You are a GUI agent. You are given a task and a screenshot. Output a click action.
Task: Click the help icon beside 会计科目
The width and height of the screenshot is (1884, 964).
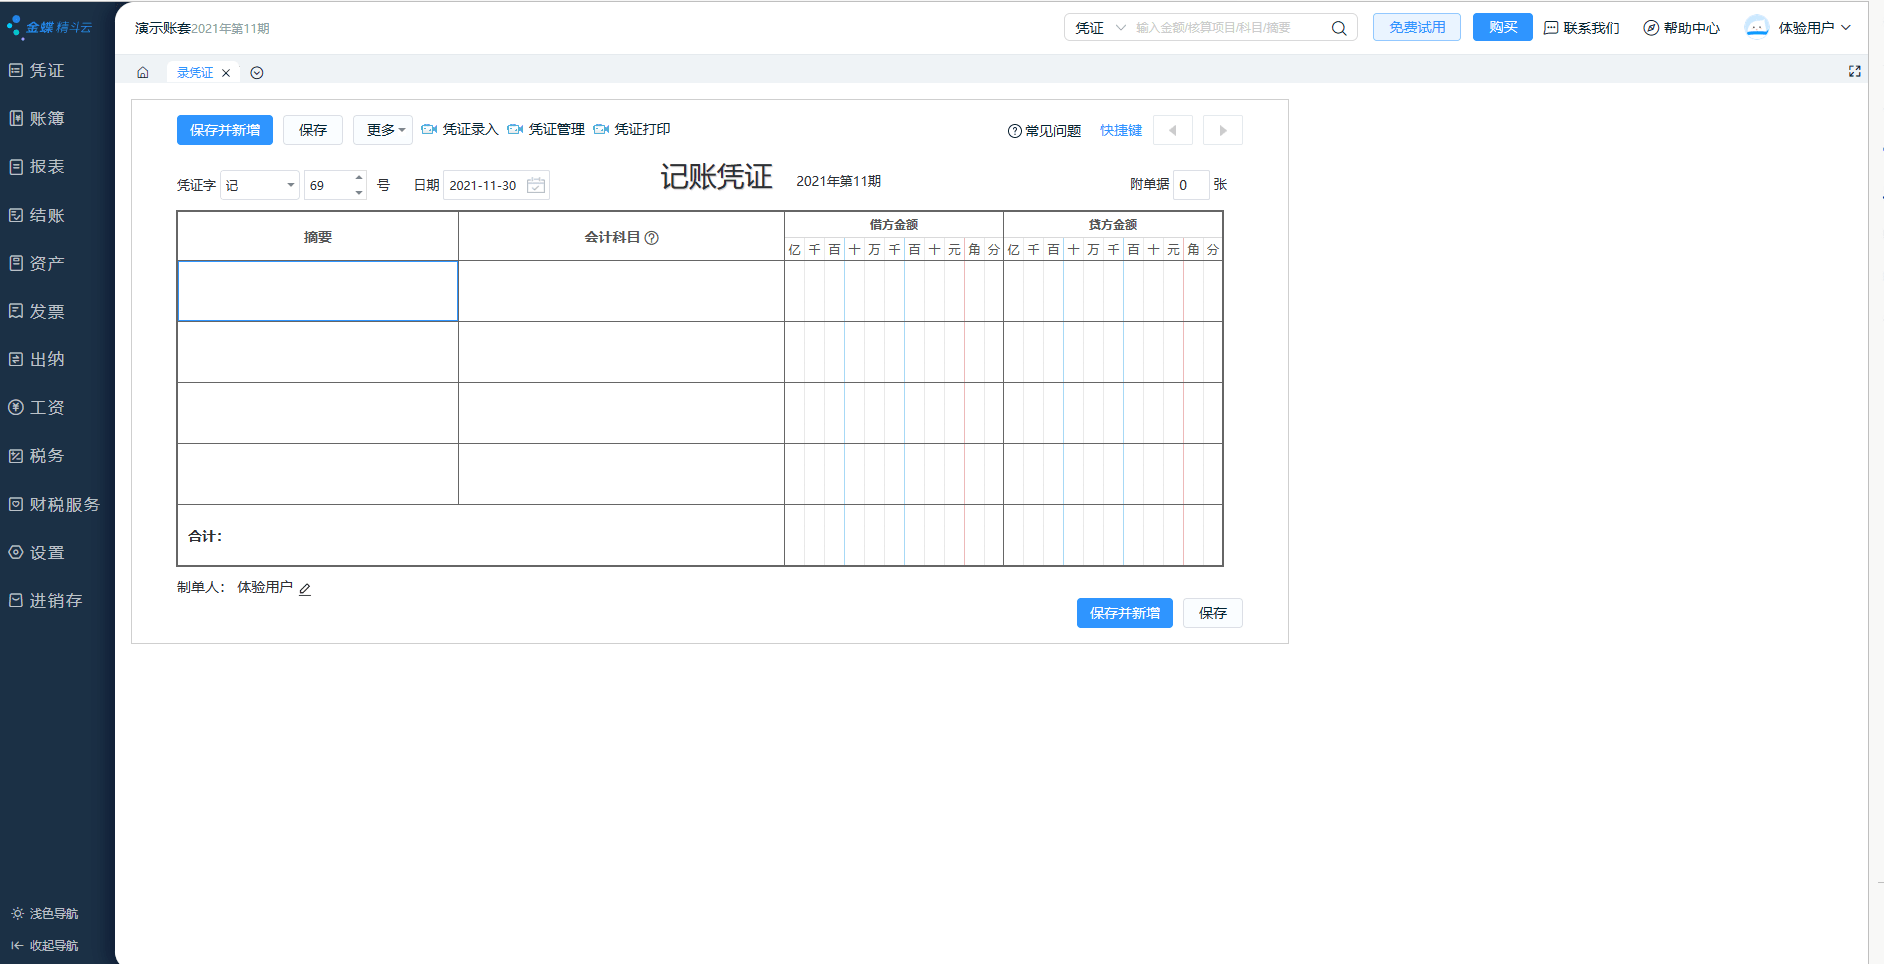click(652, 238)
